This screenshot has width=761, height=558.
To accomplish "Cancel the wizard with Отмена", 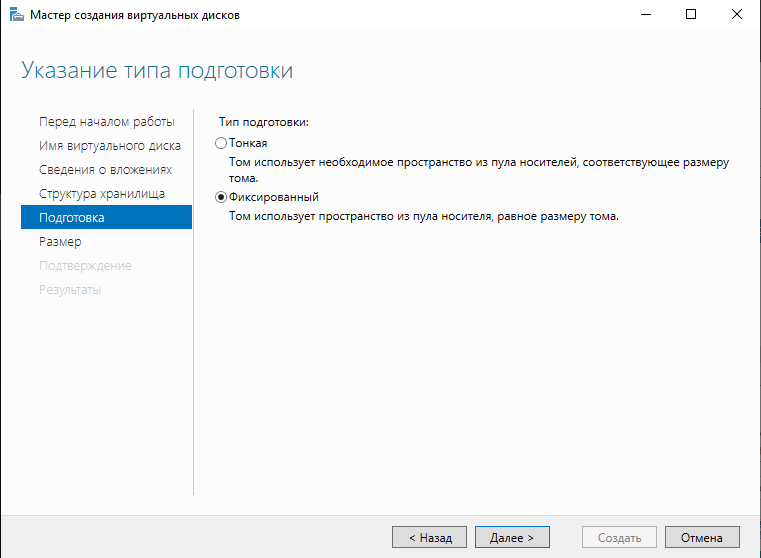I will 702,537.
